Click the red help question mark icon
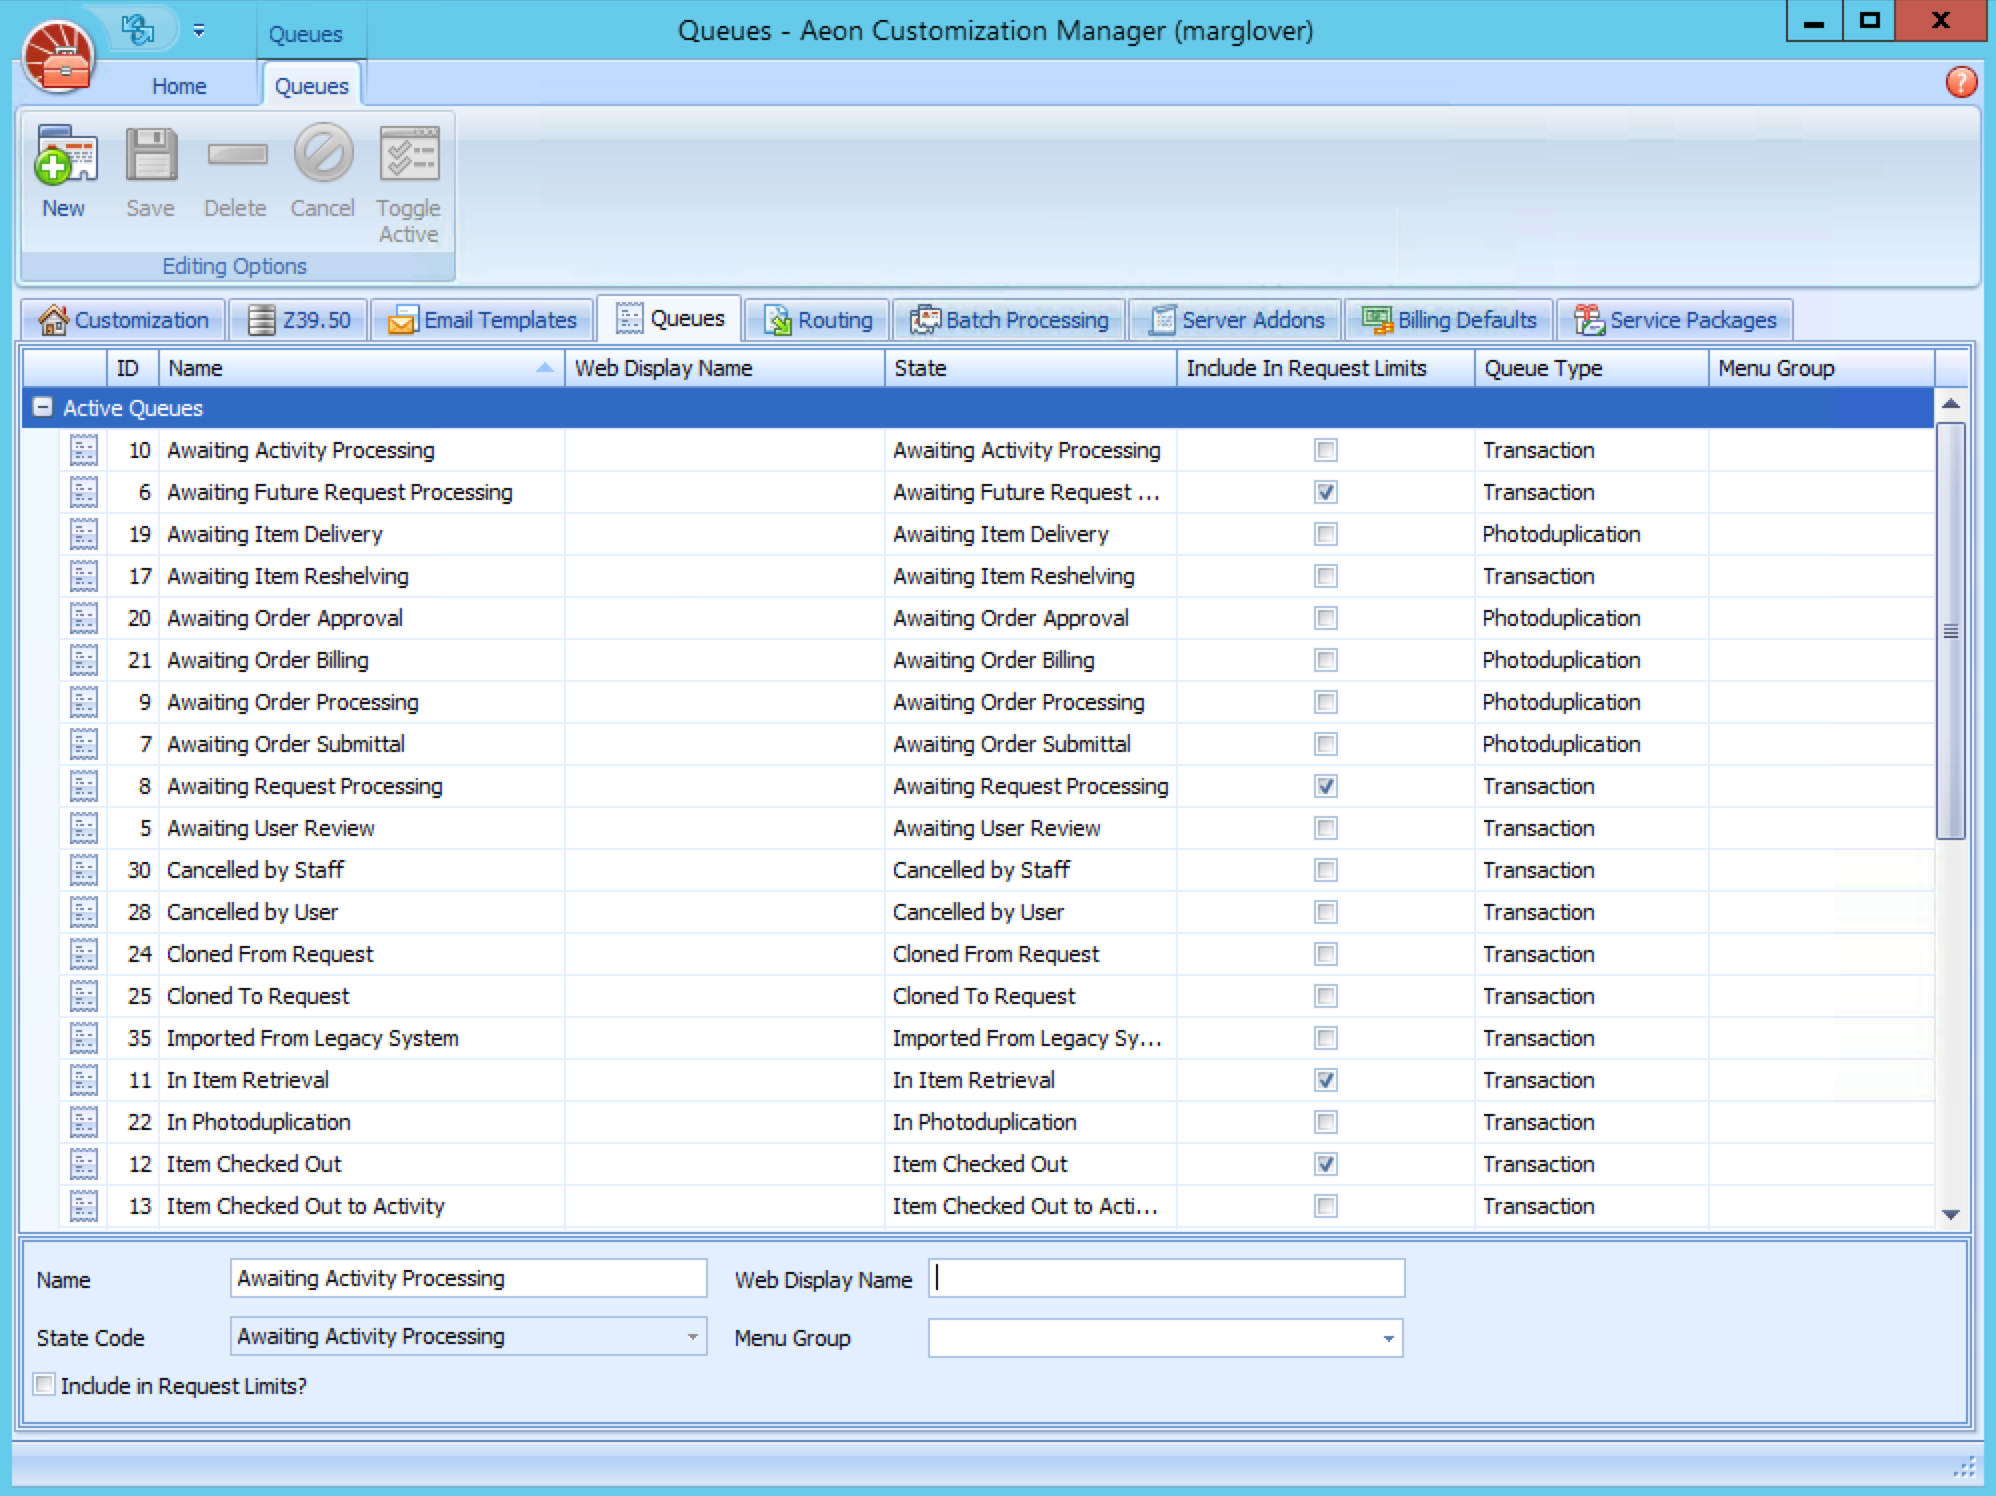 (1960, 82)
